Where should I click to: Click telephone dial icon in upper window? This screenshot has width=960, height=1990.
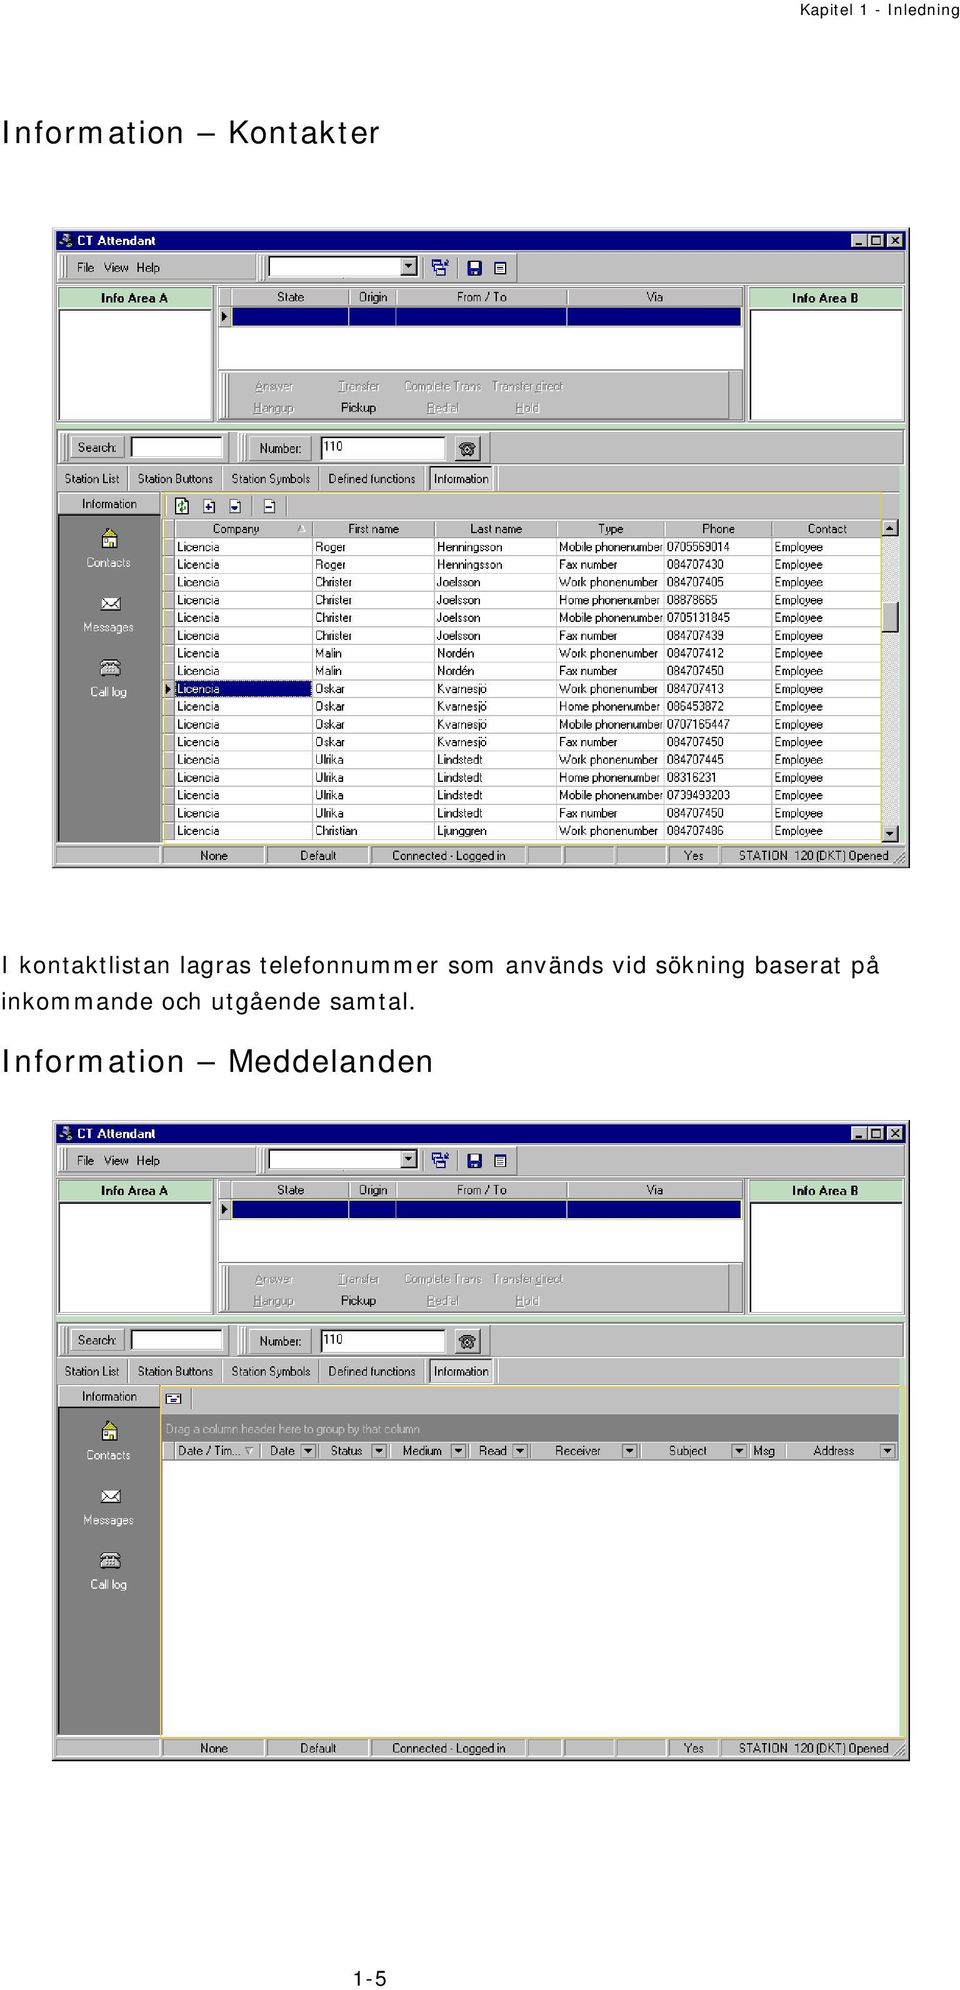point(467,449)
